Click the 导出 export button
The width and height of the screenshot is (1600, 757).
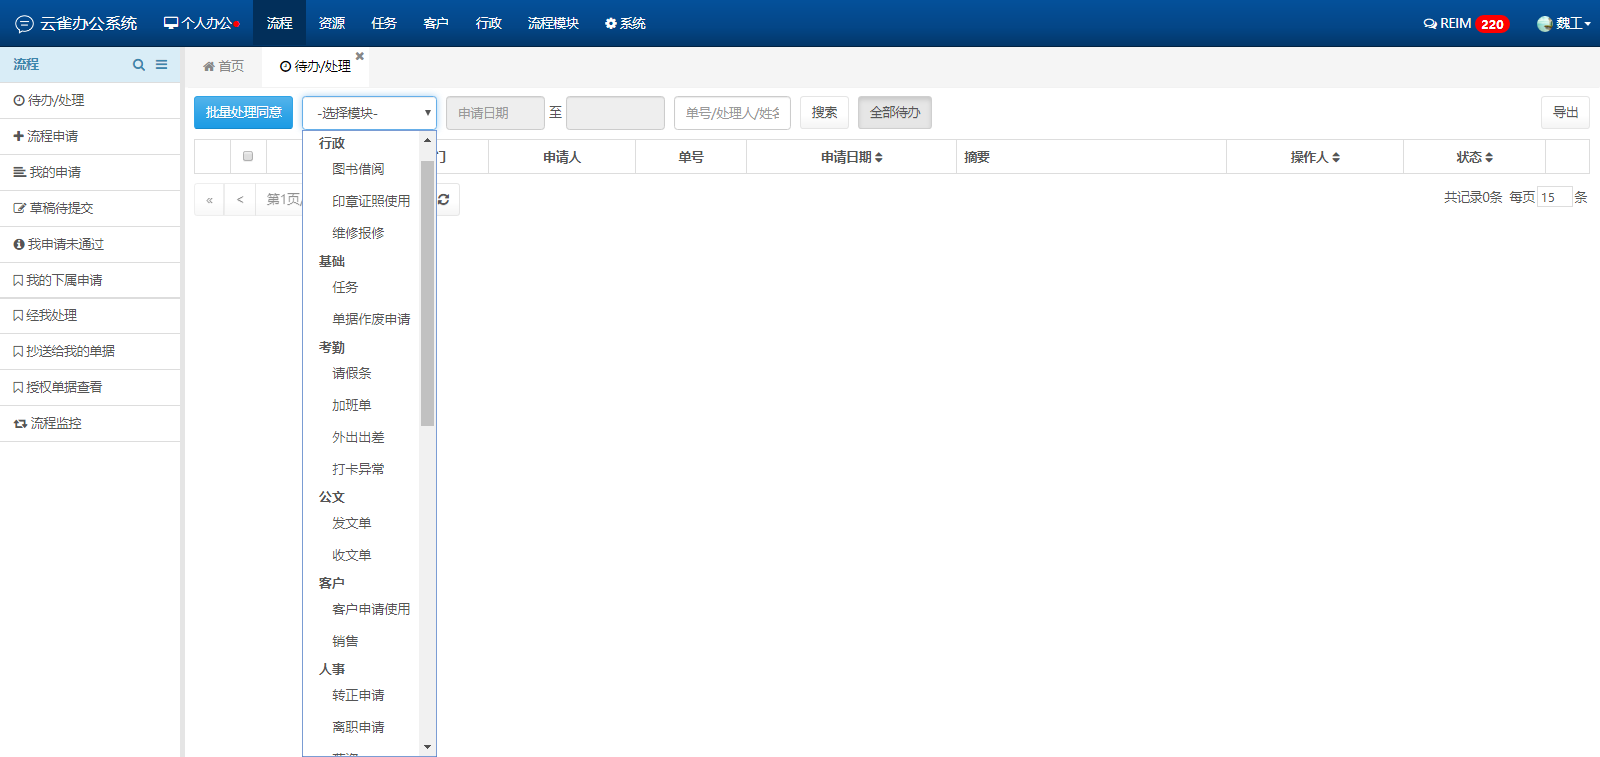pos(1565,113)
